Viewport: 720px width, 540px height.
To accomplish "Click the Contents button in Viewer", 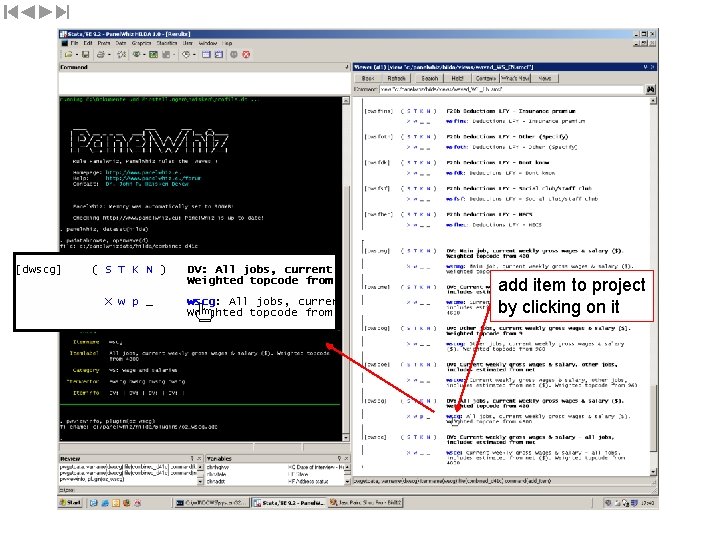I will tap(485, 79).
